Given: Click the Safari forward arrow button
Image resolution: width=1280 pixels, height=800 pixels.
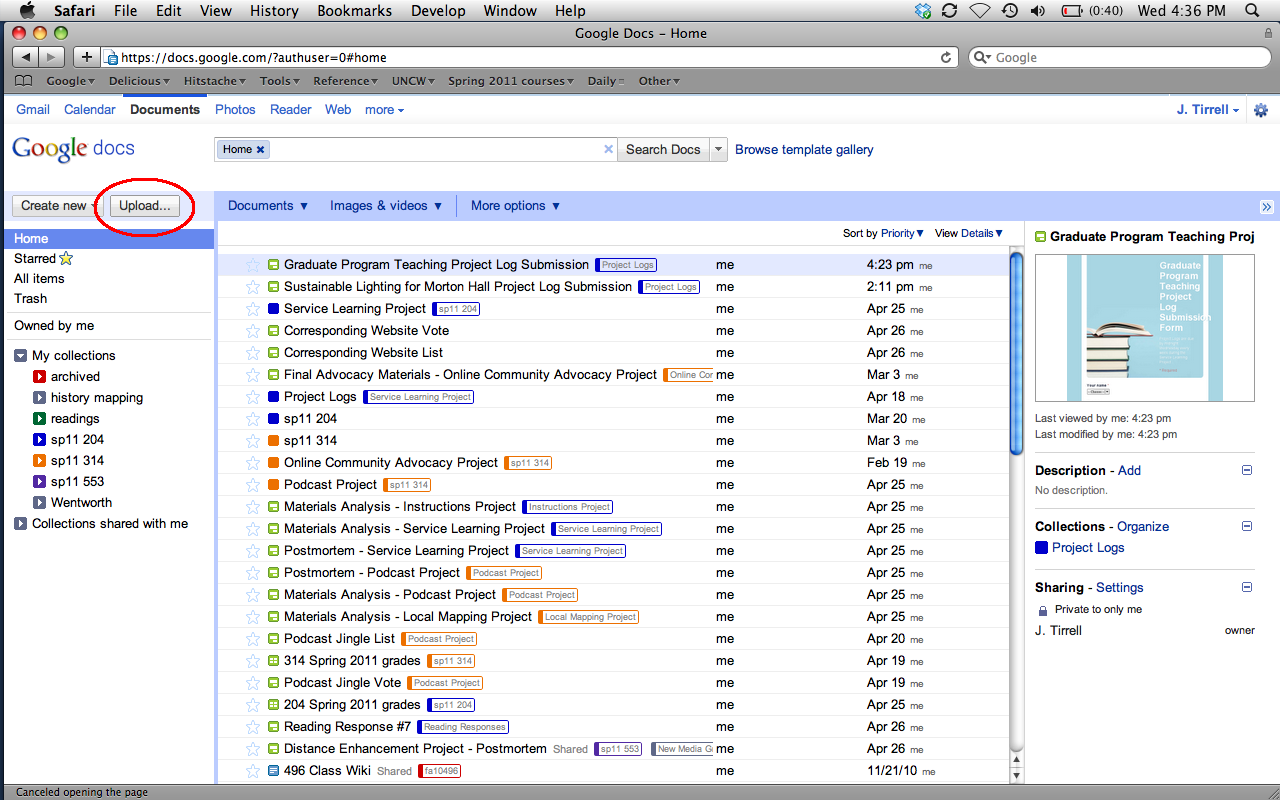Looking at the screenshot, I should click(52, 57).
